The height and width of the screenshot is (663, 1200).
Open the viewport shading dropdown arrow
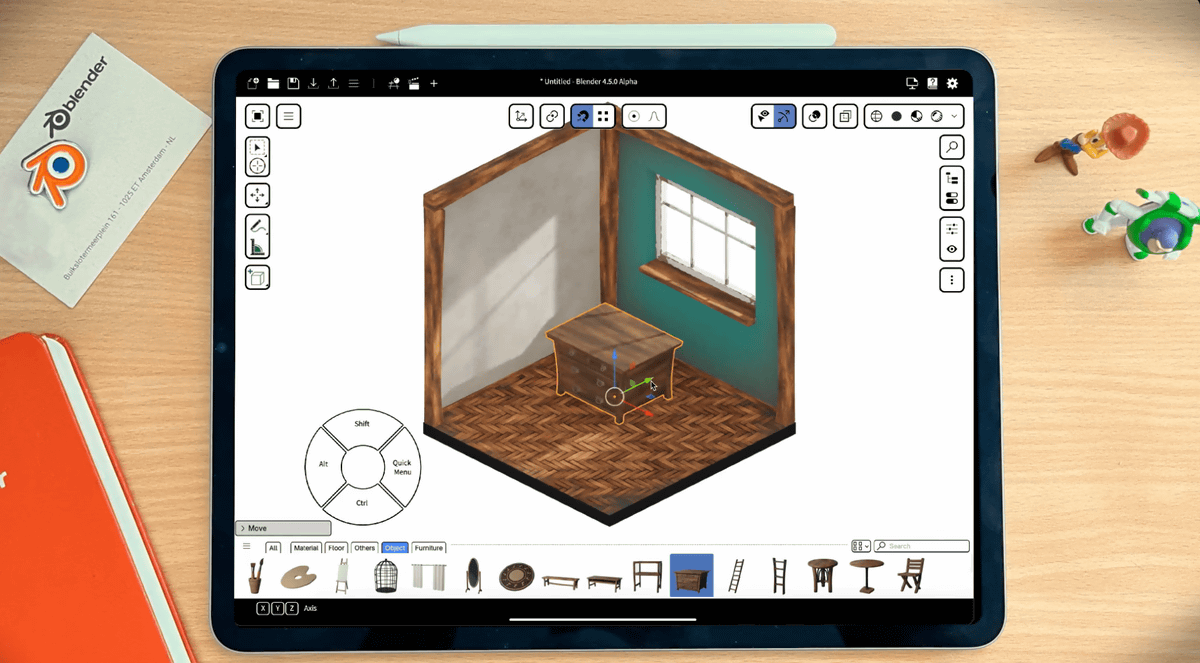click(954, 116)
